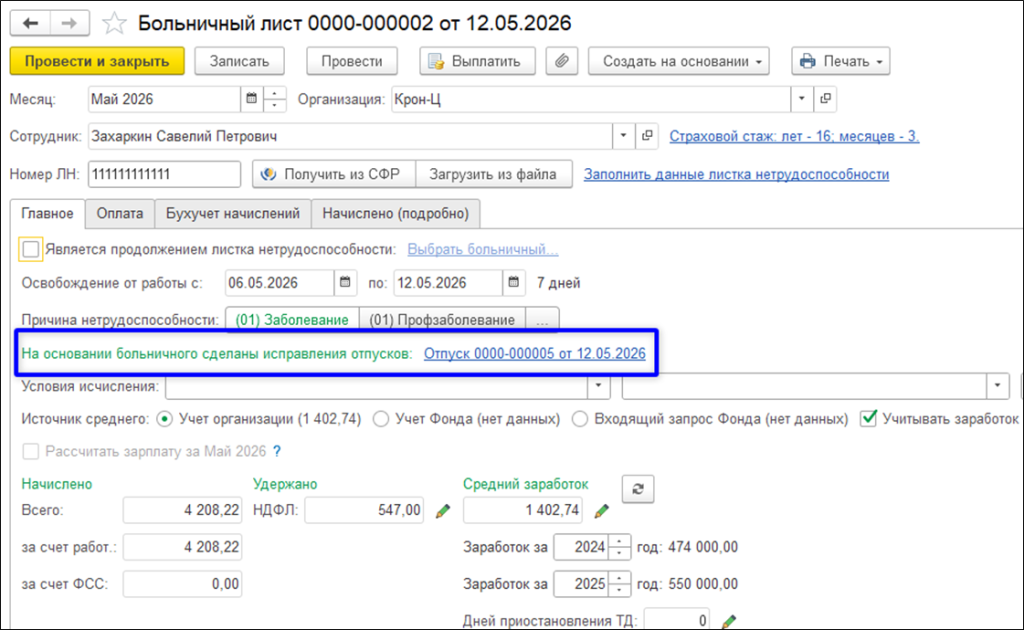The width and height of the screenshot is (1024, 630).
Task: Open calendar picker for Месяц field
Action: click(251, 99)
